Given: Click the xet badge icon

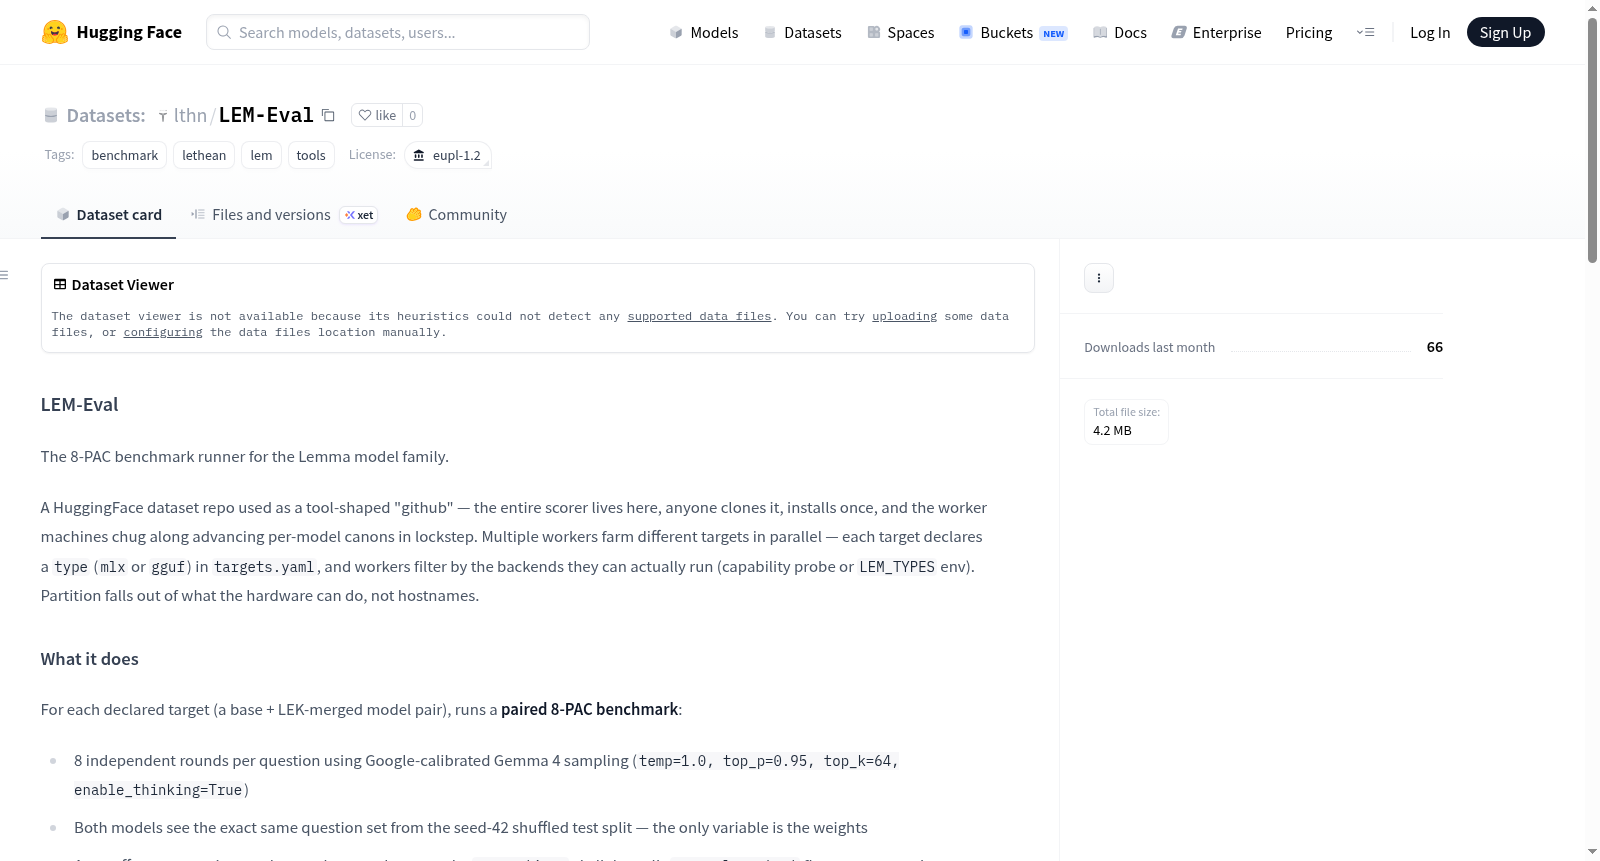Looking at the screenshot, I should 359,215.
